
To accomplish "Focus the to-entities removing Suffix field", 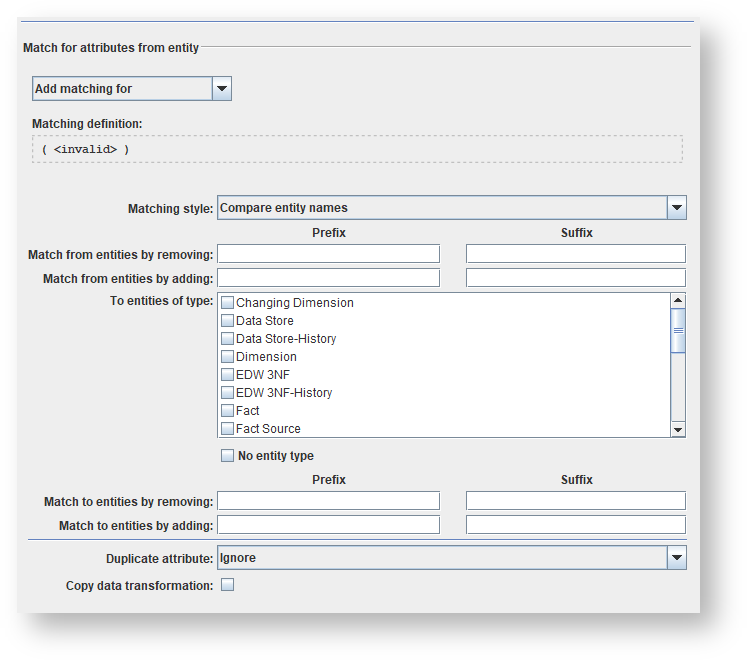I will [576, 501].
